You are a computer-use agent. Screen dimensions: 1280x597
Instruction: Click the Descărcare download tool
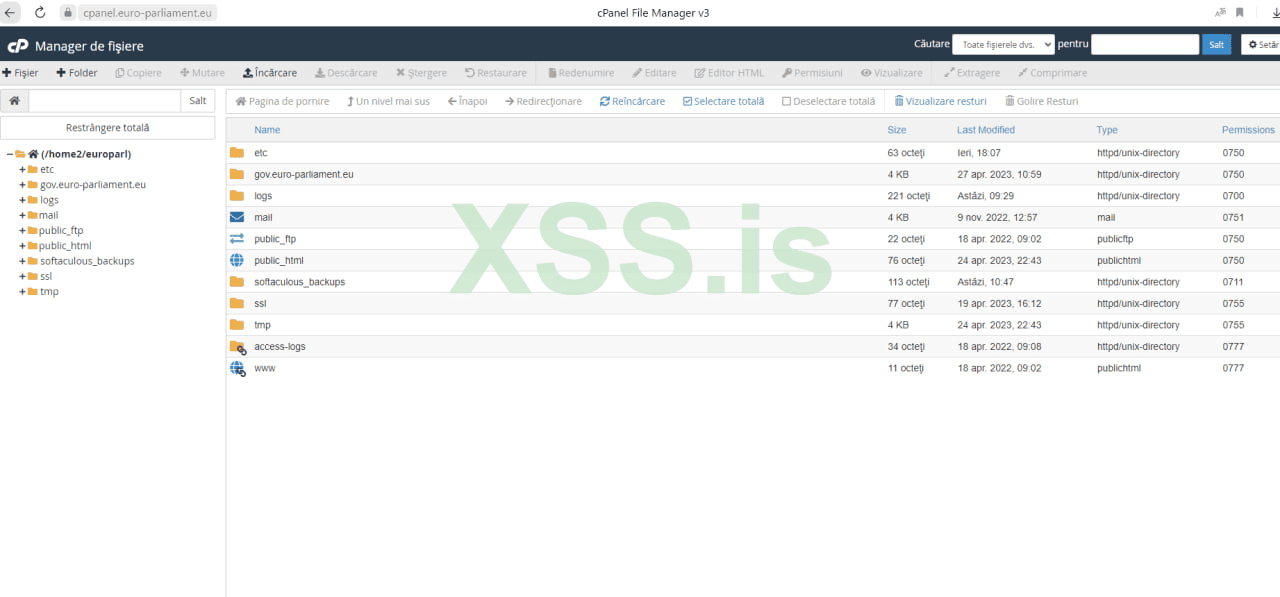click(346, 73)
